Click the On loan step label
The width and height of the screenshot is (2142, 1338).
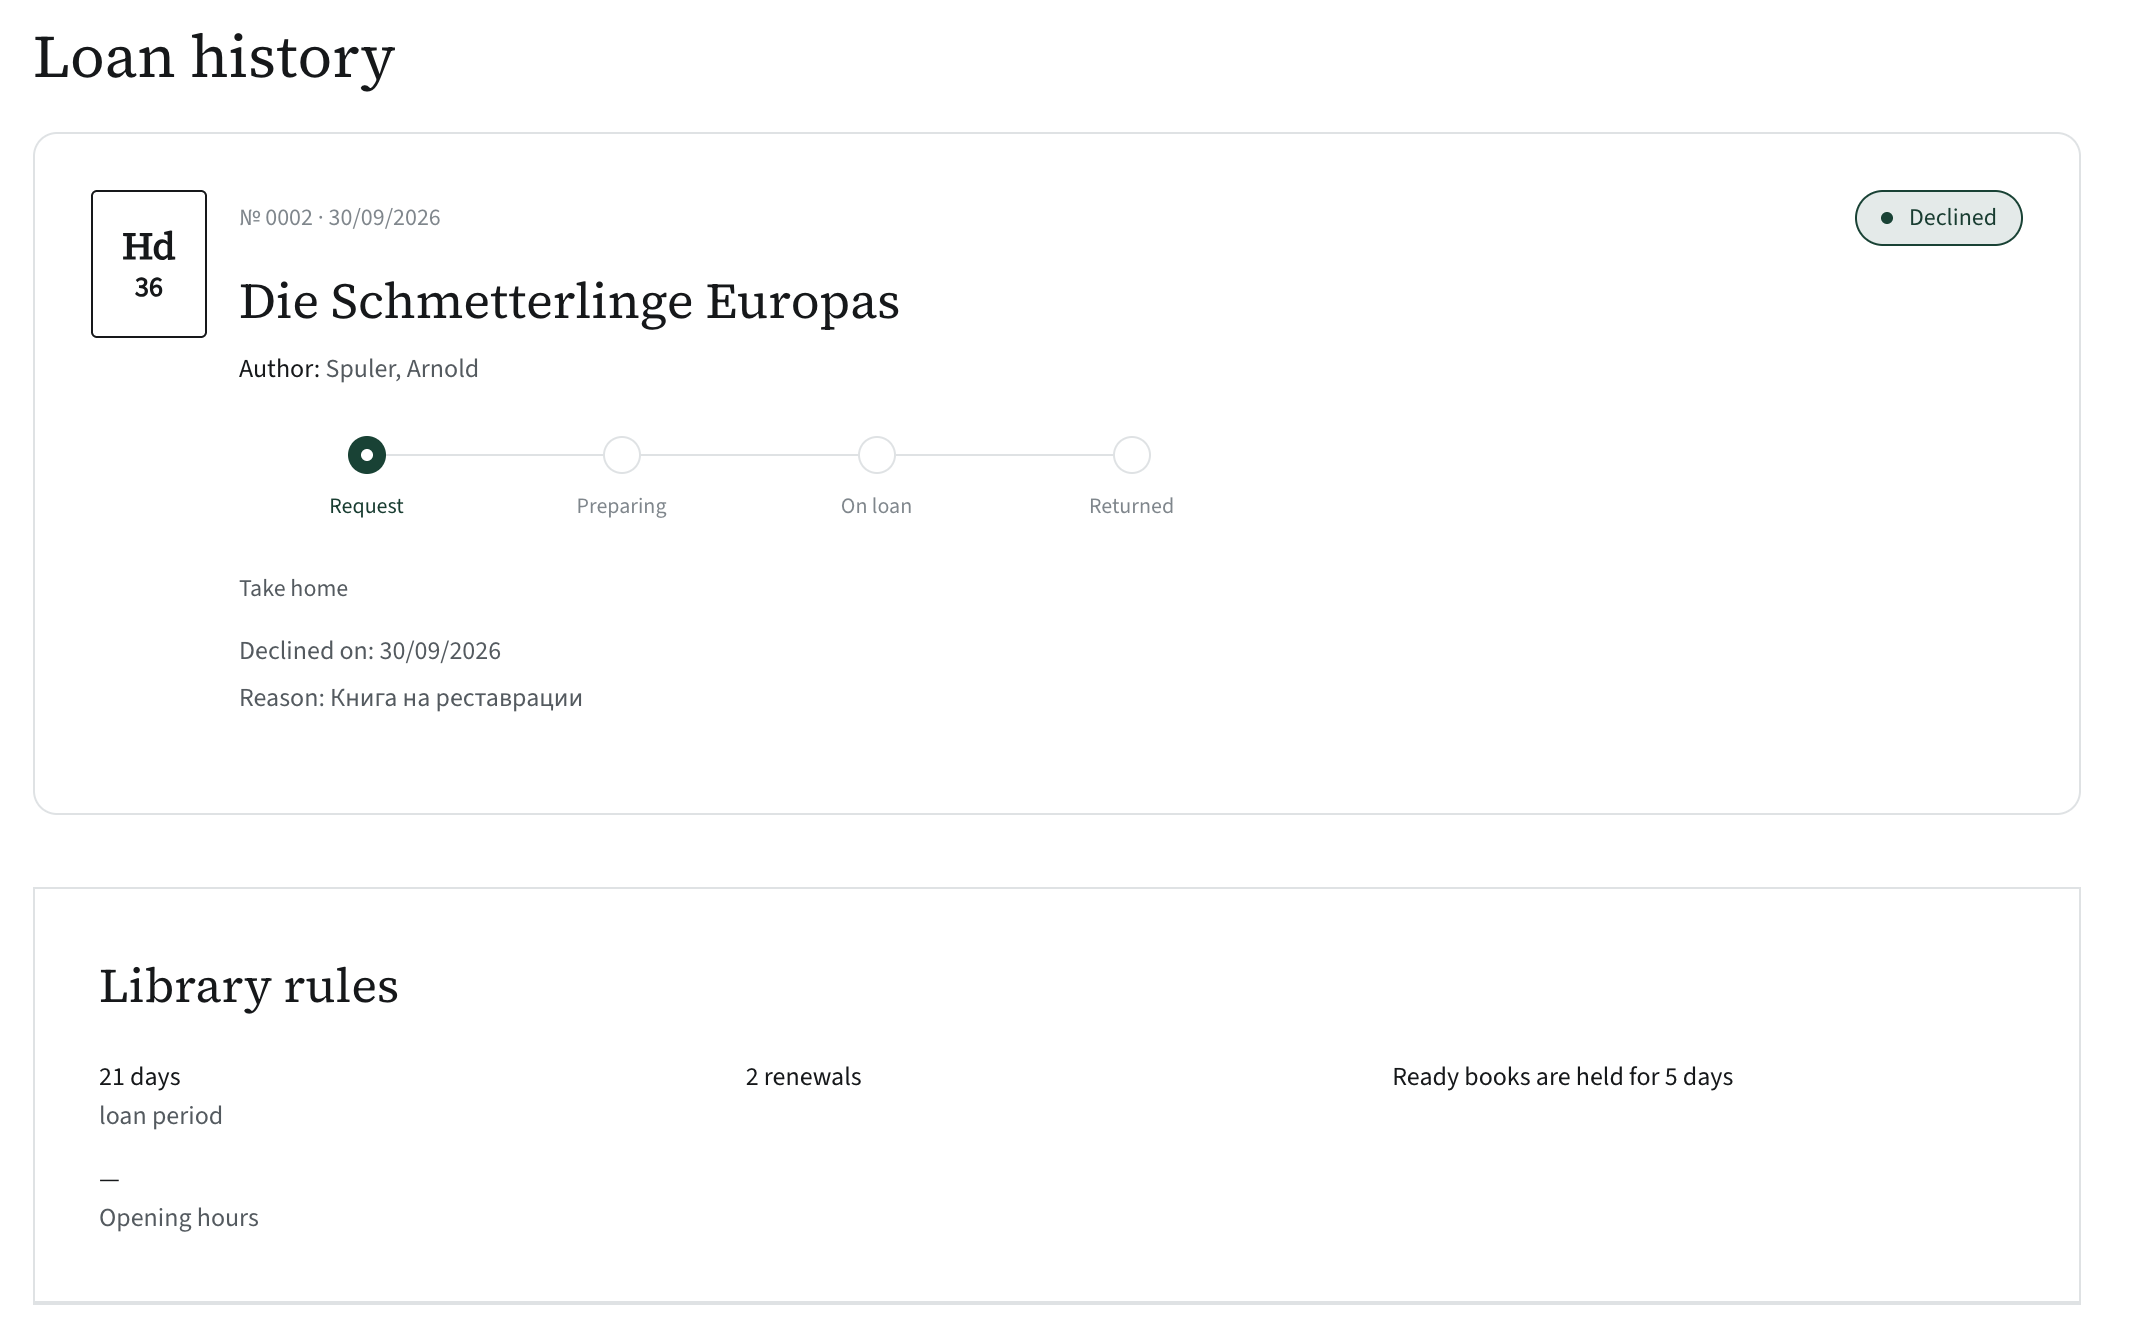pyautogui.click(x=877, y=506)
